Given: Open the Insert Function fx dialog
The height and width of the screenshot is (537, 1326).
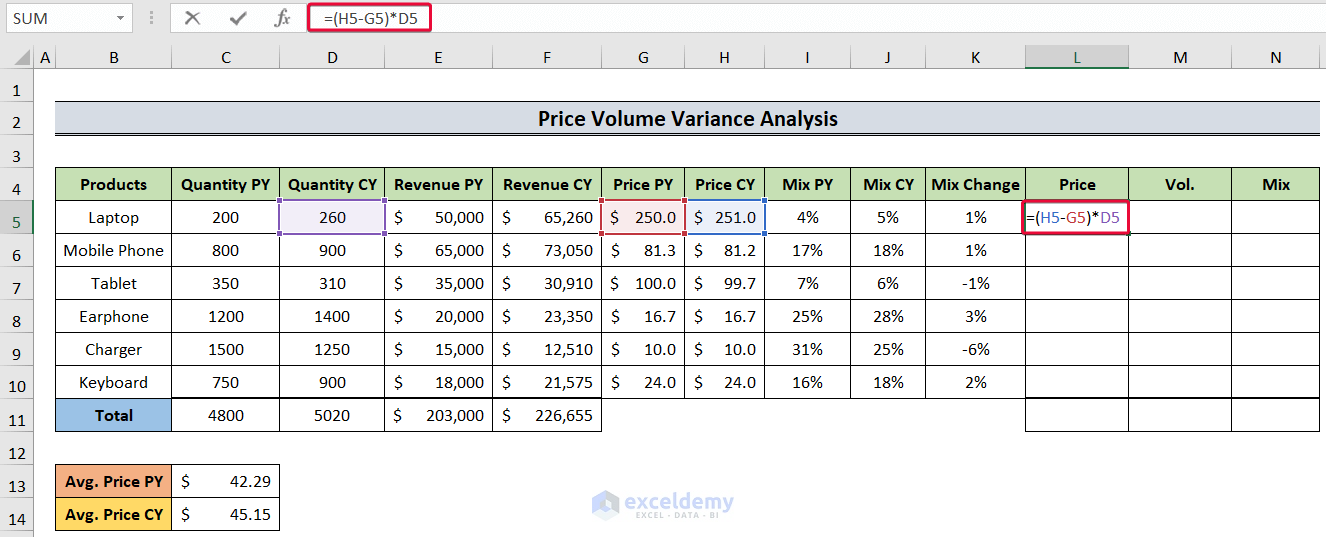Looking at the screenshot, I should coord(283,18).
